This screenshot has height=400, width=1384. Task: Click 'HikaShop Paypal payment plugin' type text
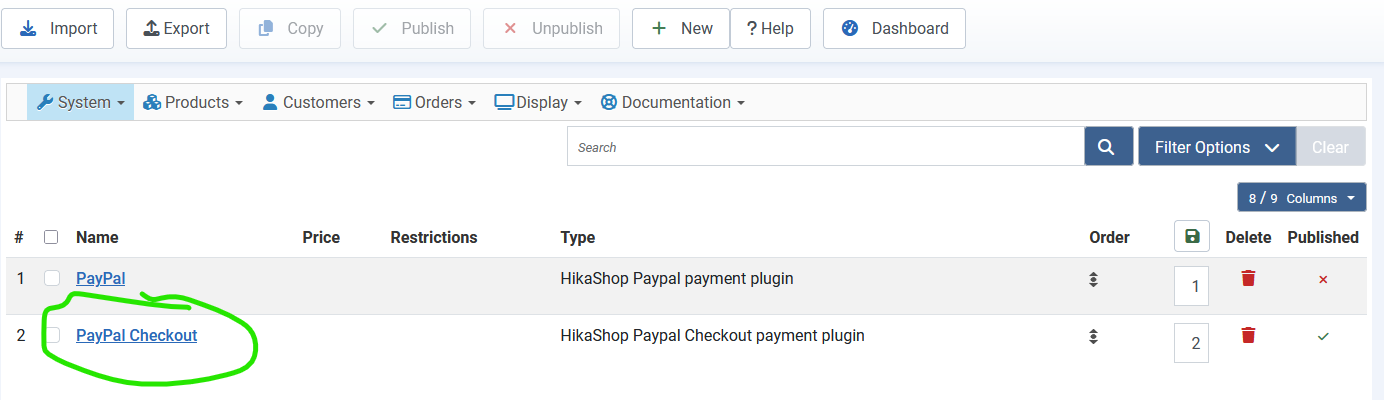click(x=677, y=278)
